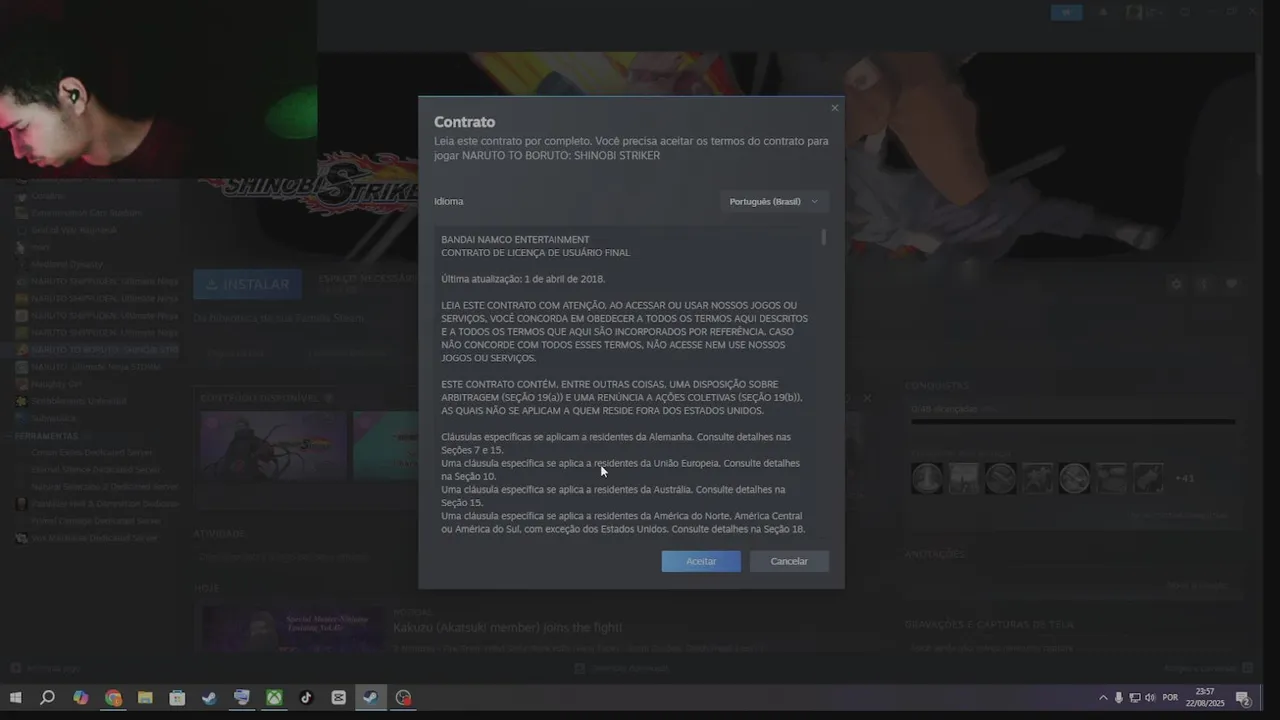The width and height of the screenshot is (1280, 720).
Task: Open the Idioma language dropdown
Action: click(774, 201)
